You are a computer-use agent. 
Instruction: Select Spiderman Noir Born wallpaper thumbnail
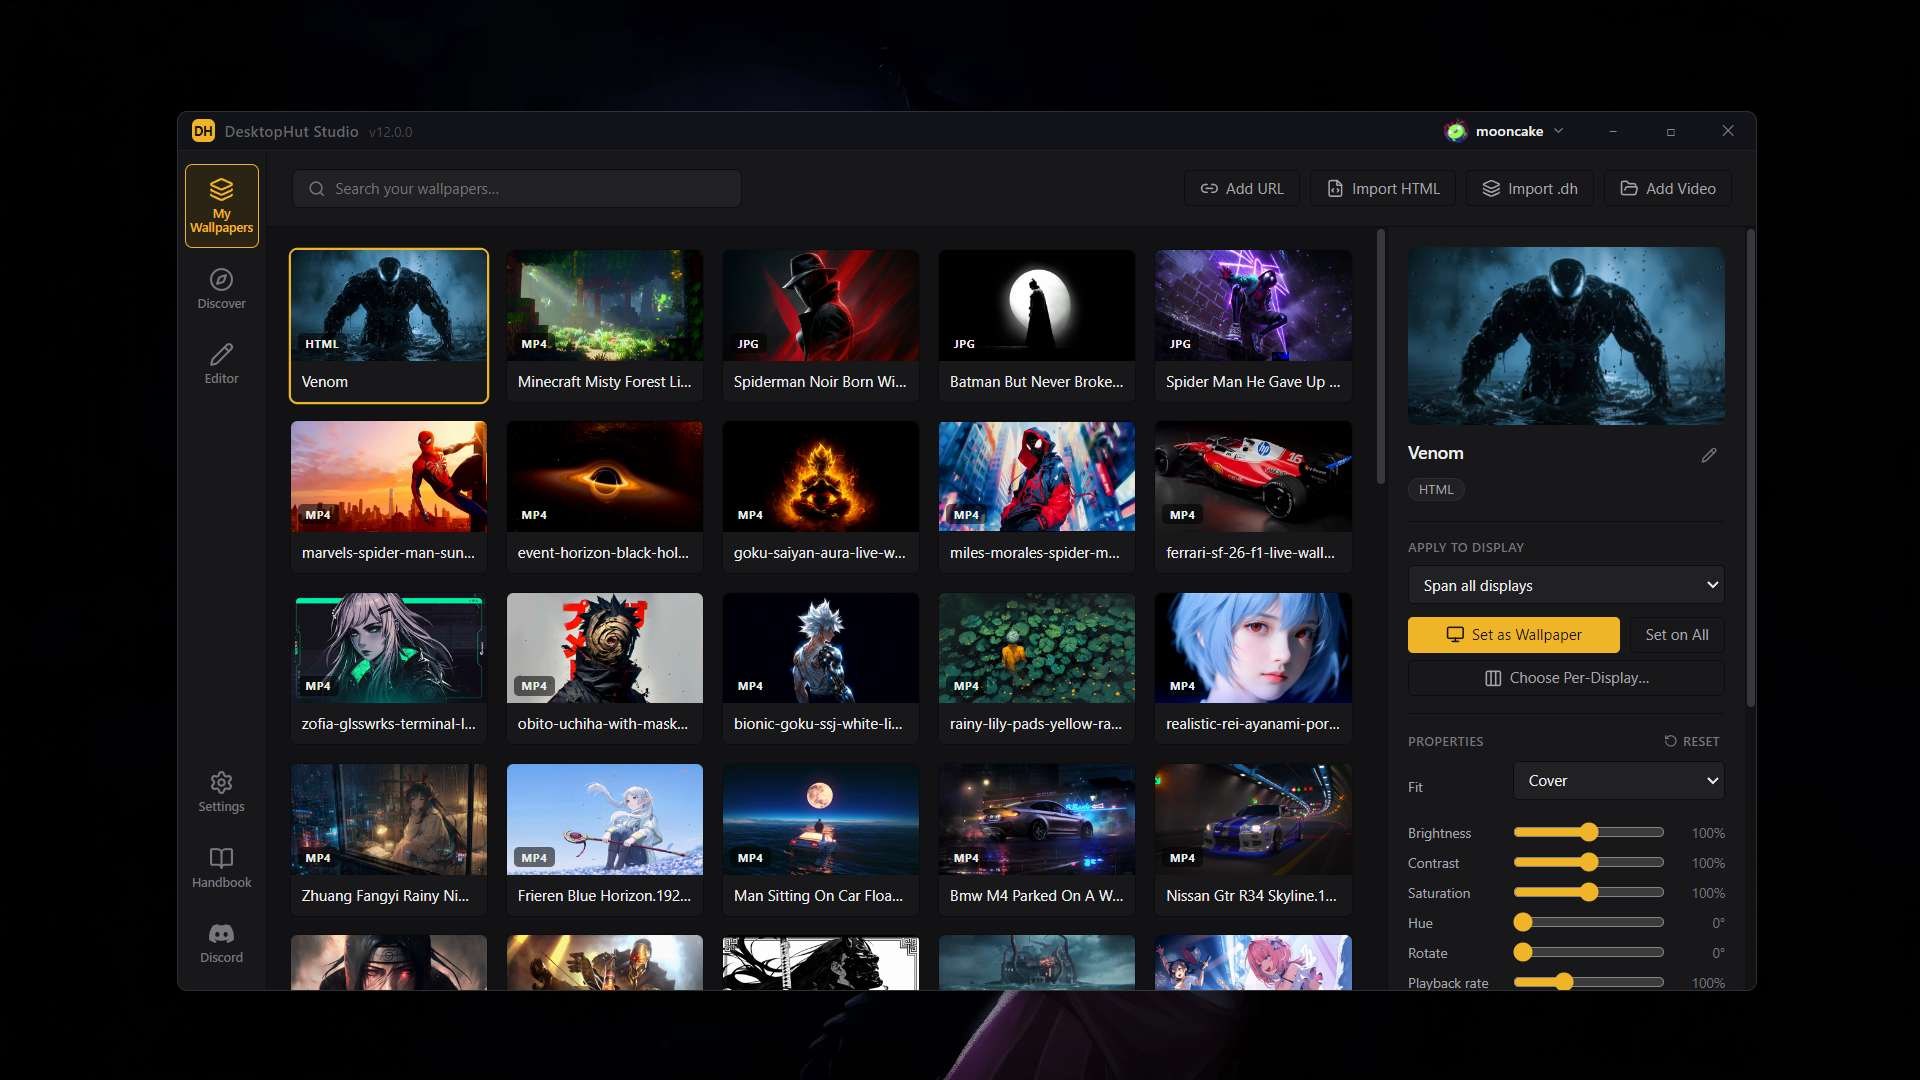point(820,306)
